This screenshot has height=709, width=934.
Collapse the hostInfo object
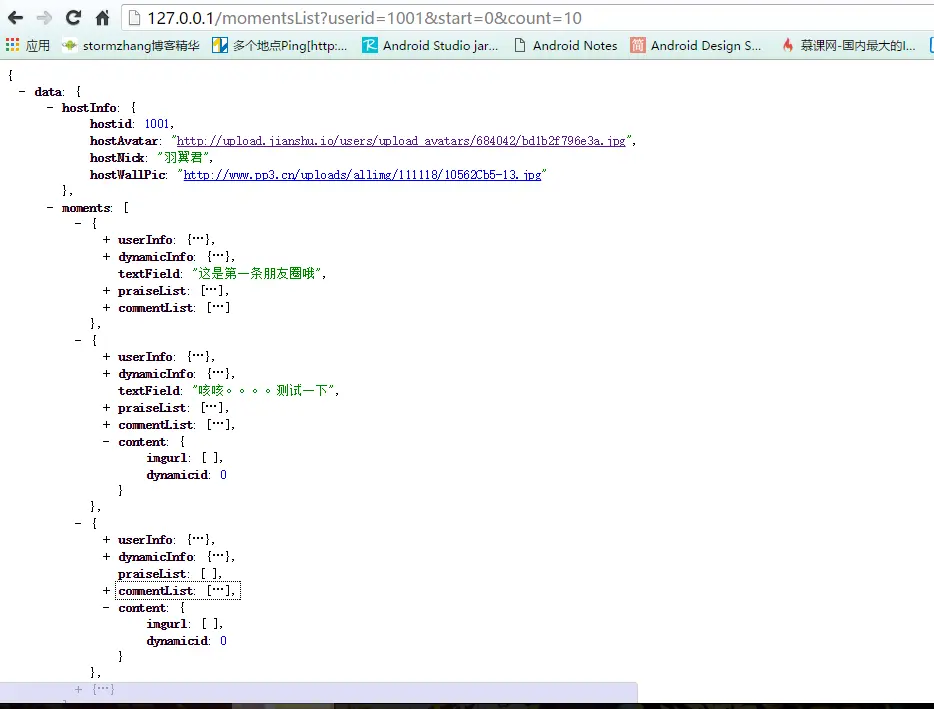(50, 107)
